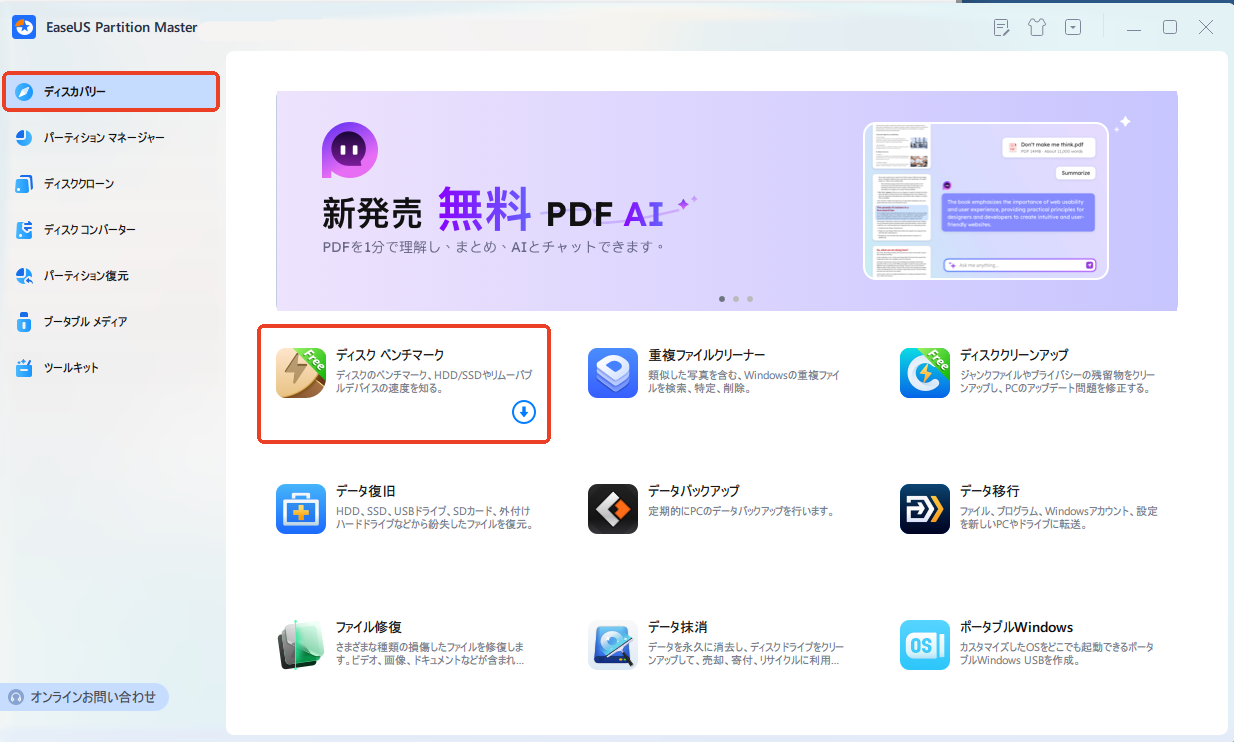Select the データ移行 app icon
Screen dimensions: 1234x742
(924, 509)
